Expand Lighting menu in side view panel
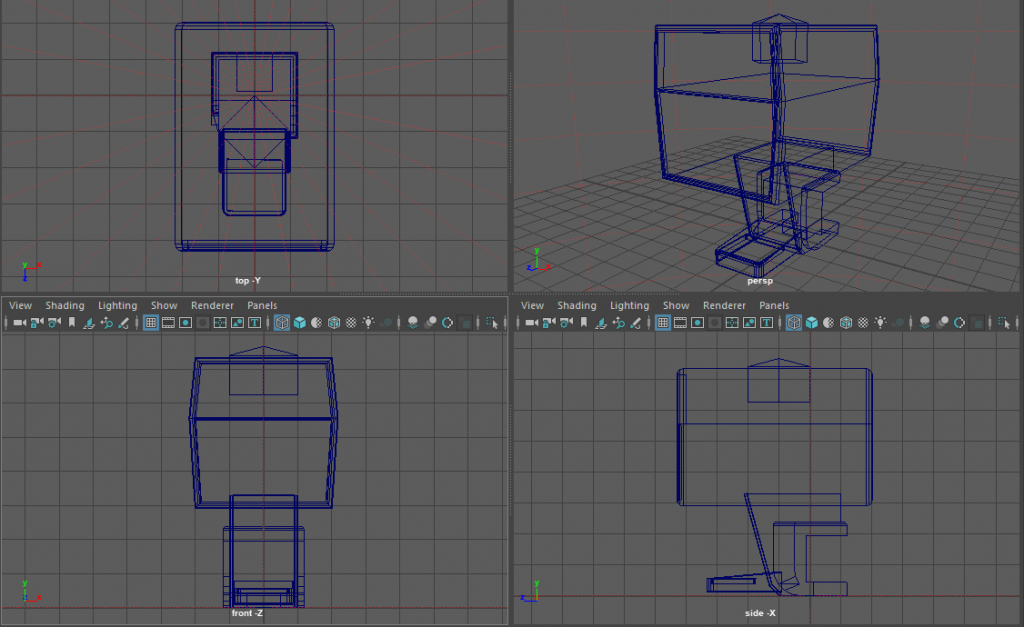1024x627 pixels. click(x=629, y=305)
